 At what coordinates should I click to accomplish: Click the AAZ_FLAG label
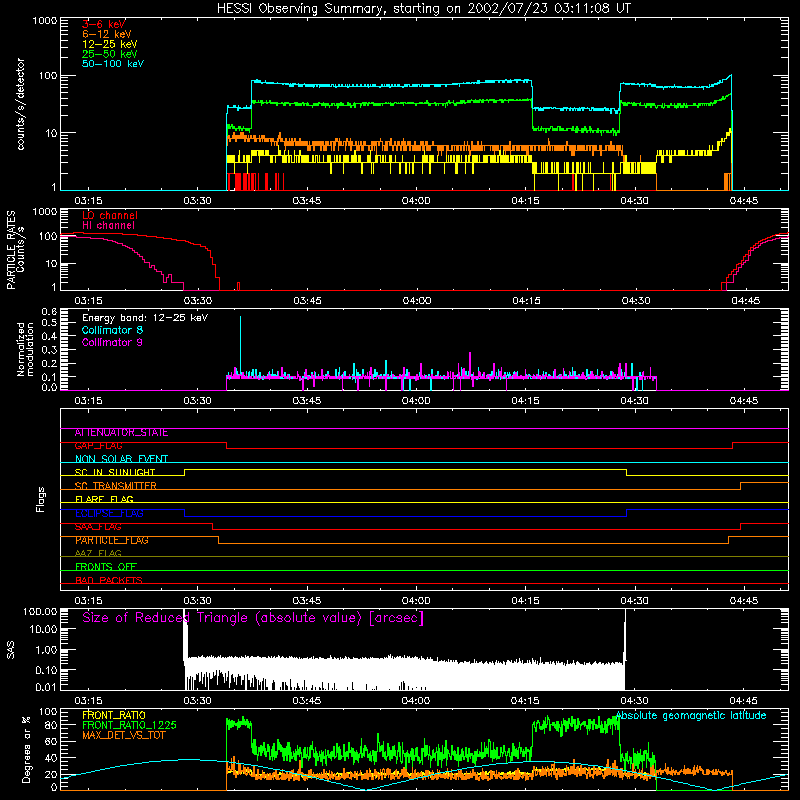pos(98,553)
